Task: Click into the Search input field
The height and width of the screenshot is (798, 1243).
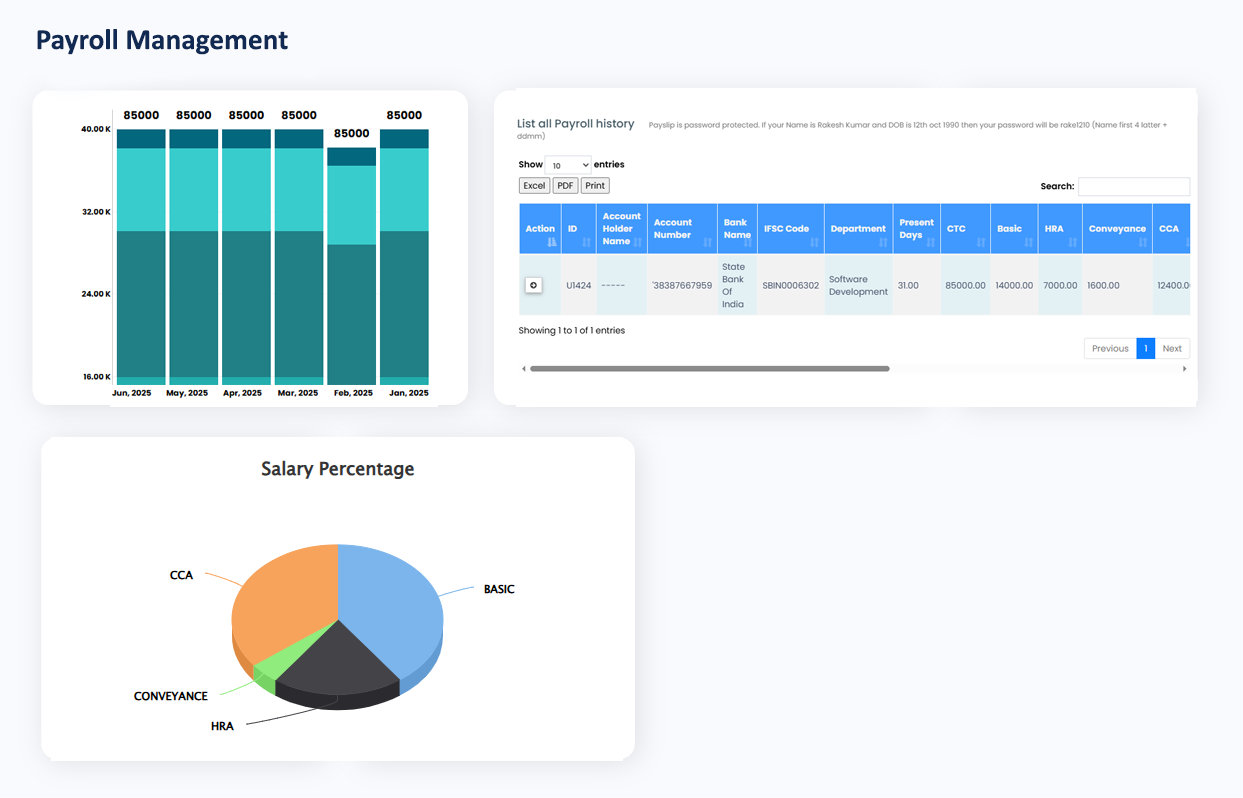Action: (x=1133, y=186)
